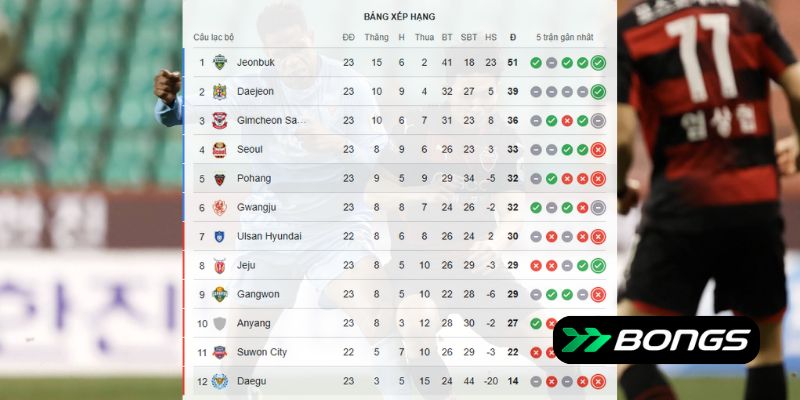
Task: Click the Jeonbuk club crest icon
Action: tap(219, 62)
